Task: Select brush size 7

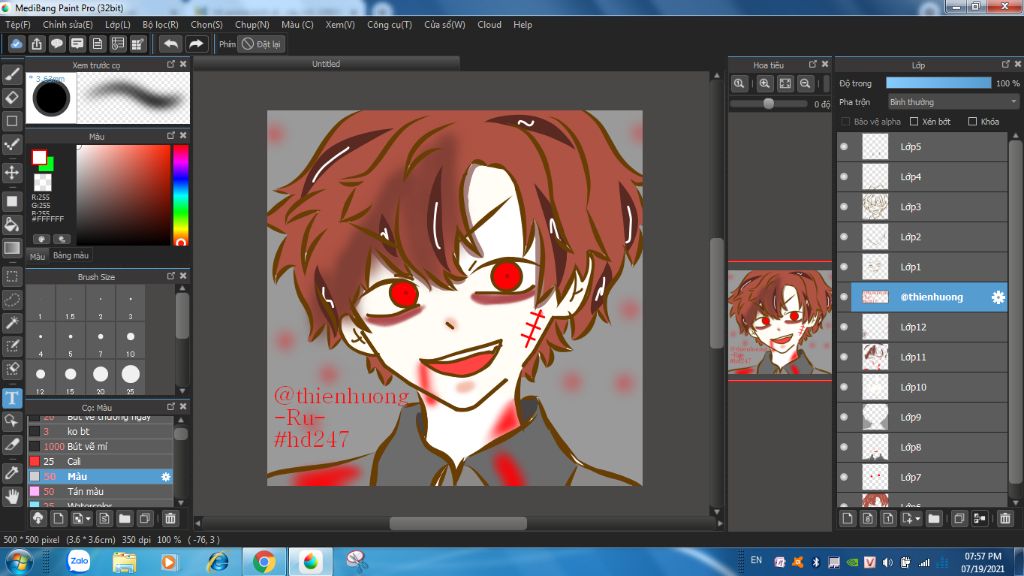Action: click(101, 342)
